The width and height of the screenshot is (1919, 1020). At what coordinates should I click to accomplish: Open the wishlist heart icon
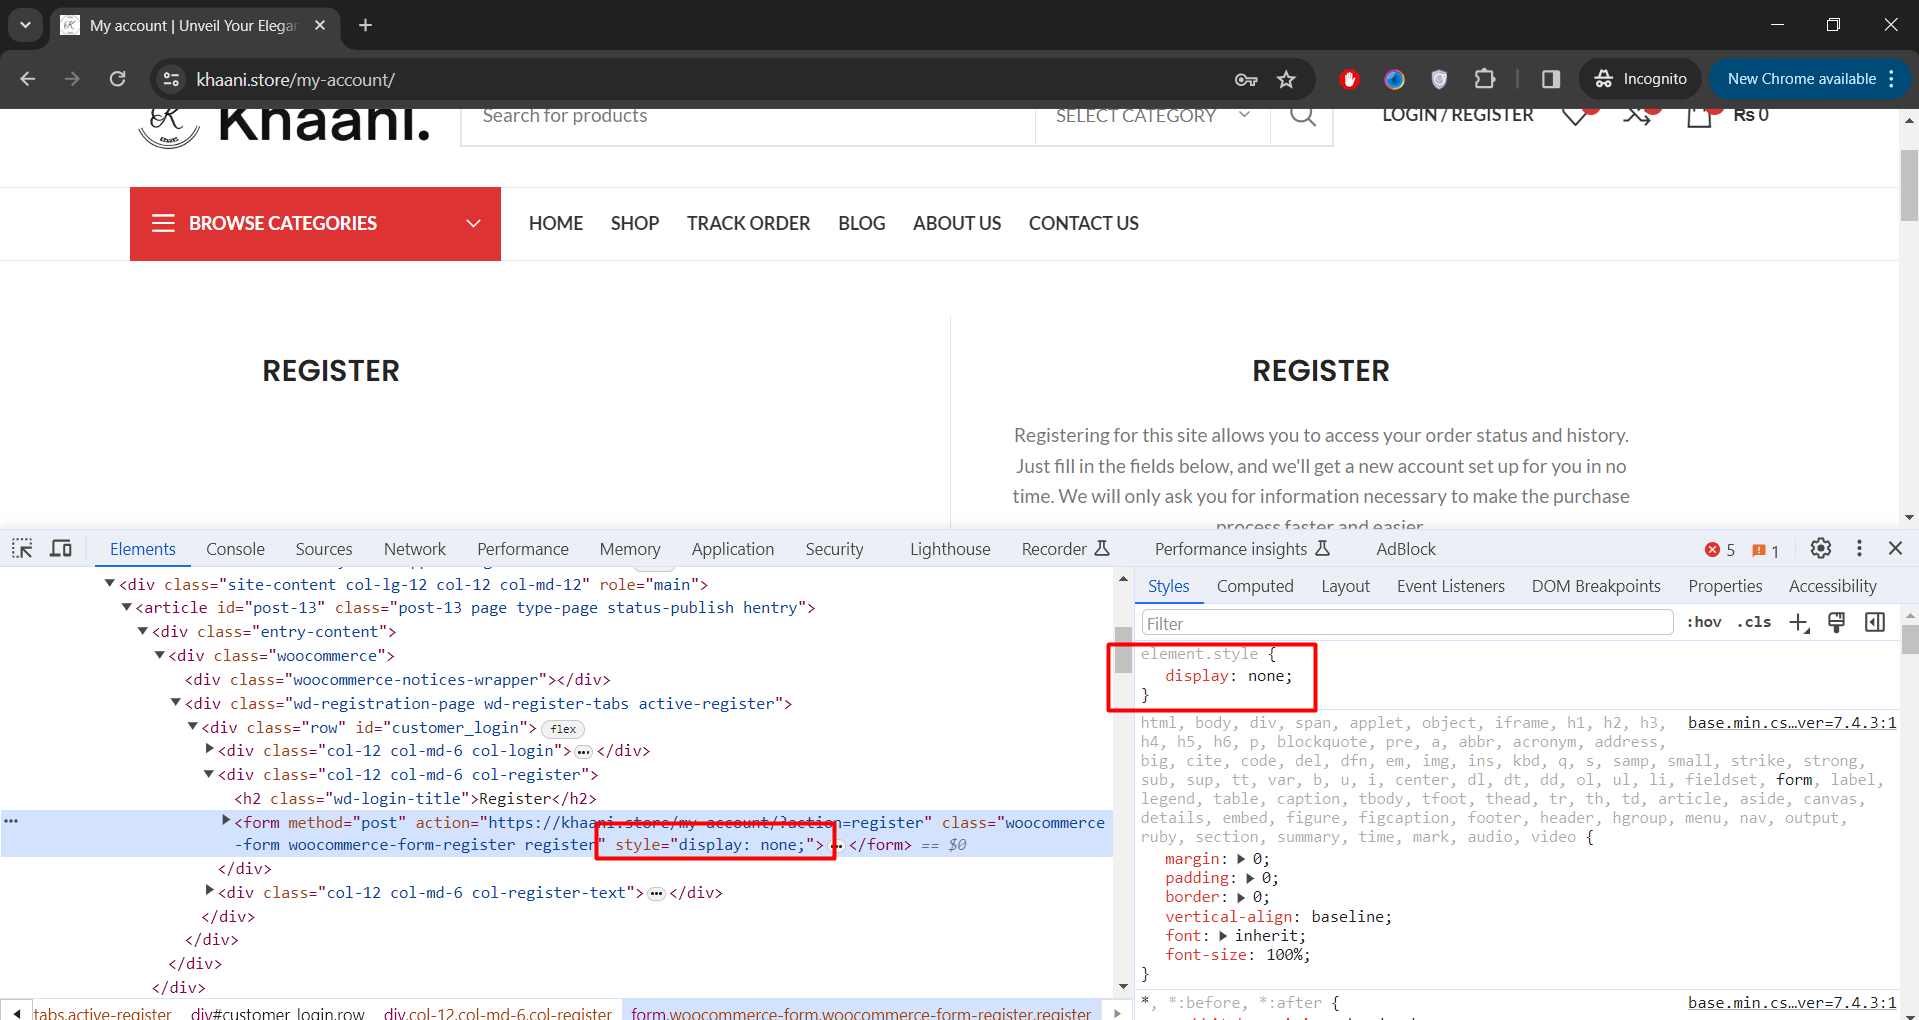(1576, 115)
